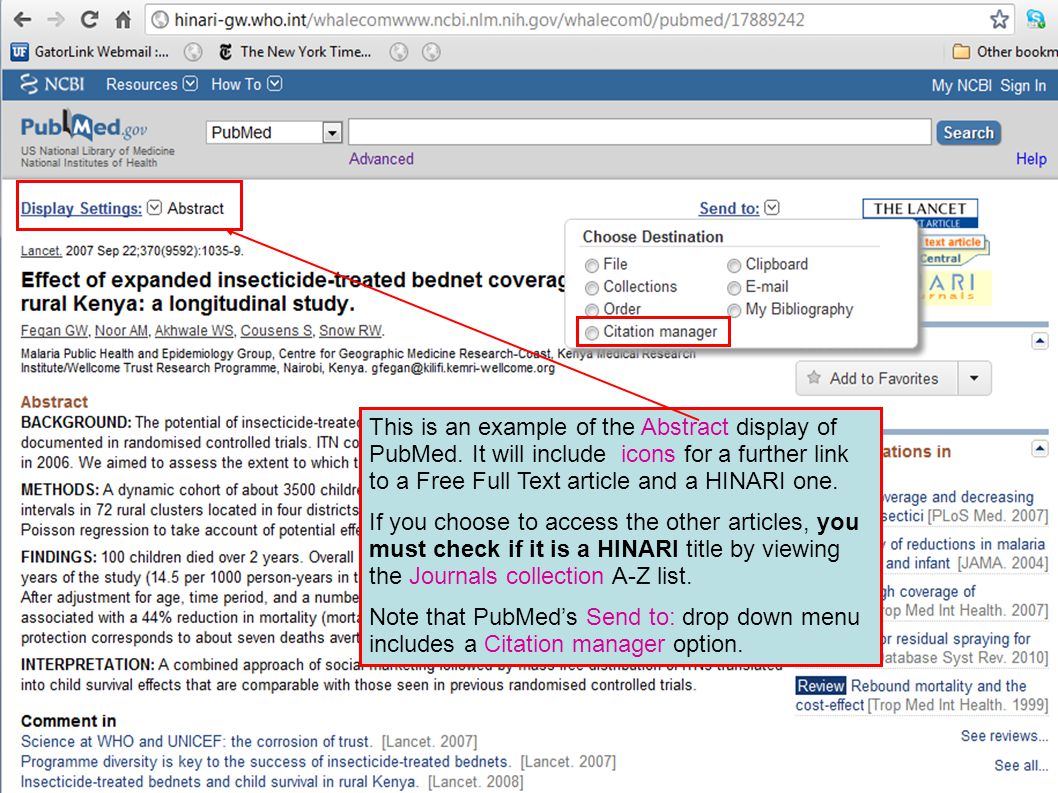This screenshot has height=793, width=1058.
Task: Select the Clipboard destination radio button
Action: (734, 265)
